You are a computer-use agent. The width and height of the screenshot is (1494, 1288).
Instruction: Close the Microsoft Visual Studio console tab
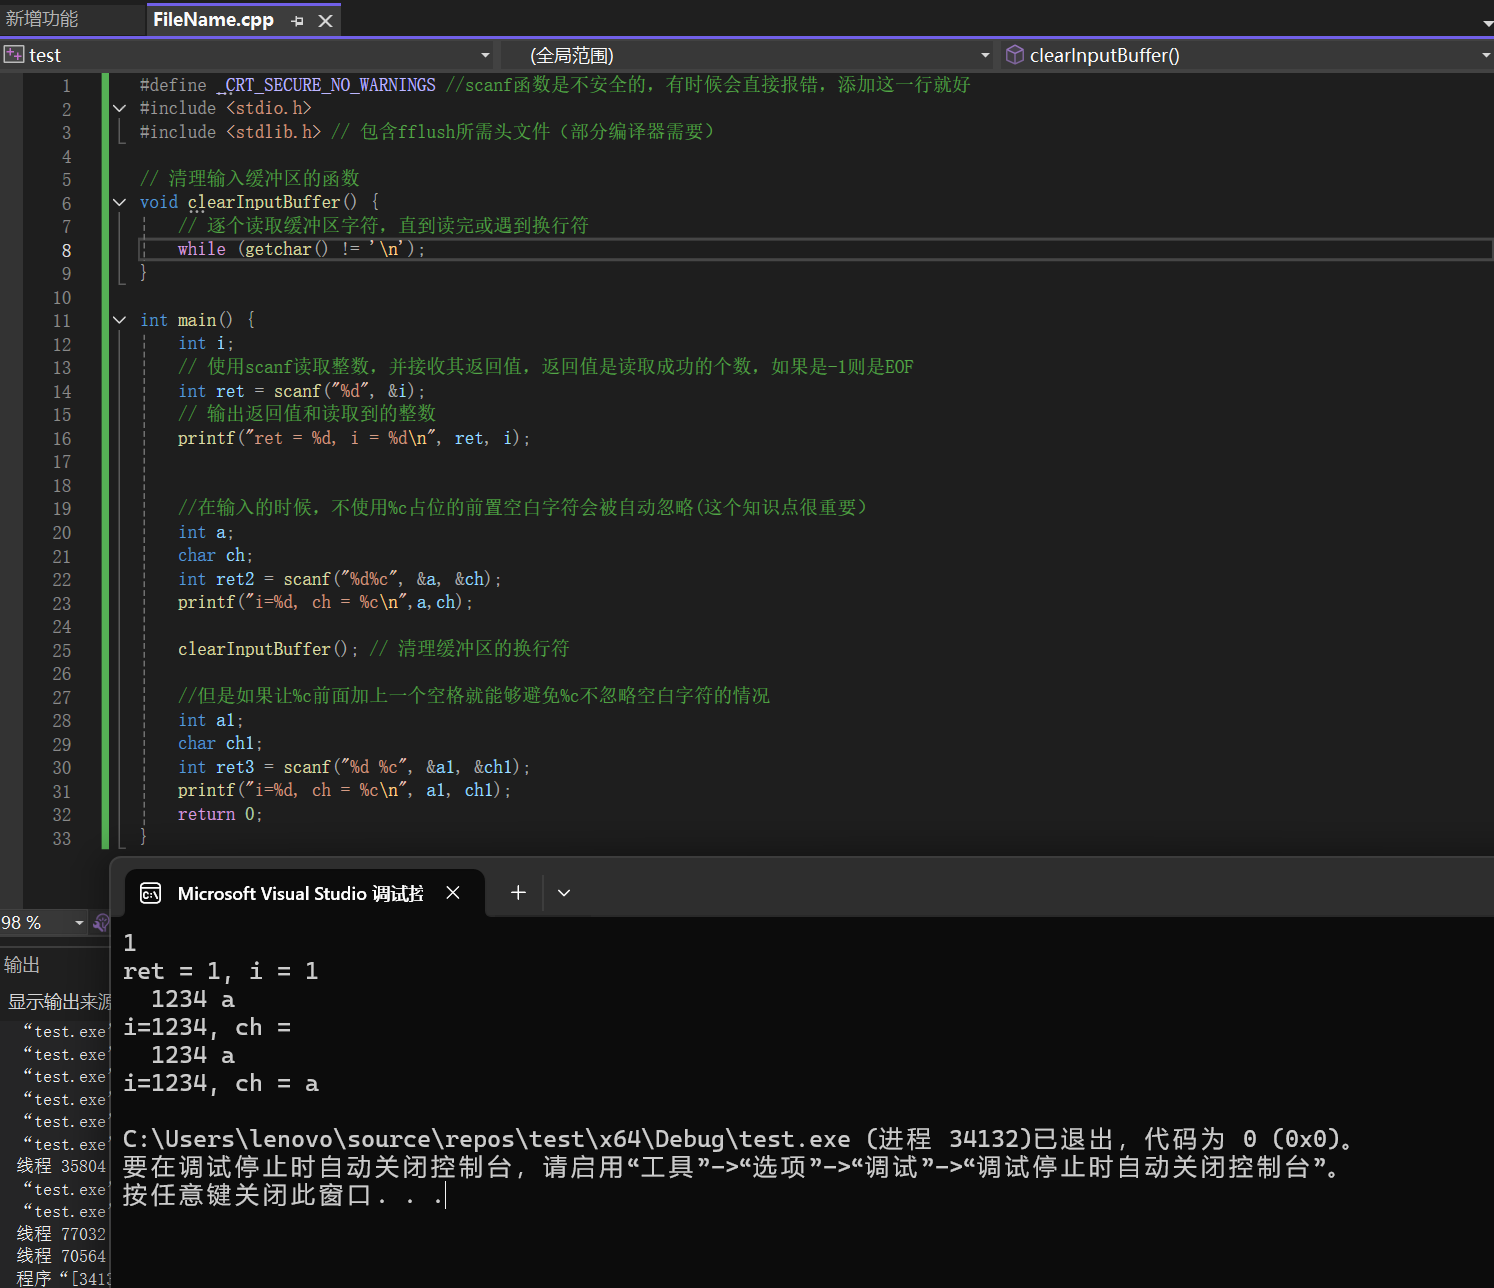point(453,892)
